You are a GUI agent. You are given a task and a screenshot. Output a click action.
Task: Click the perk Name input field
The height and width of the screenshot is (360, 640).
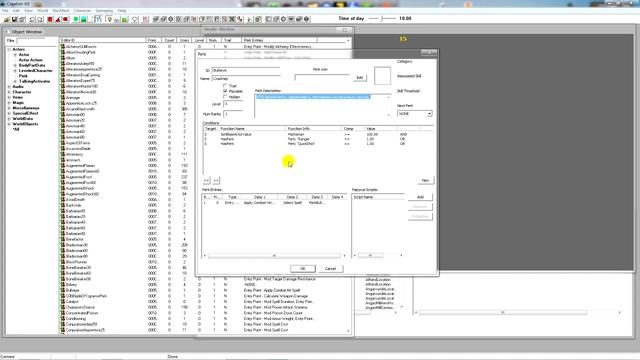pyautogui.click(x=246, y=78)
